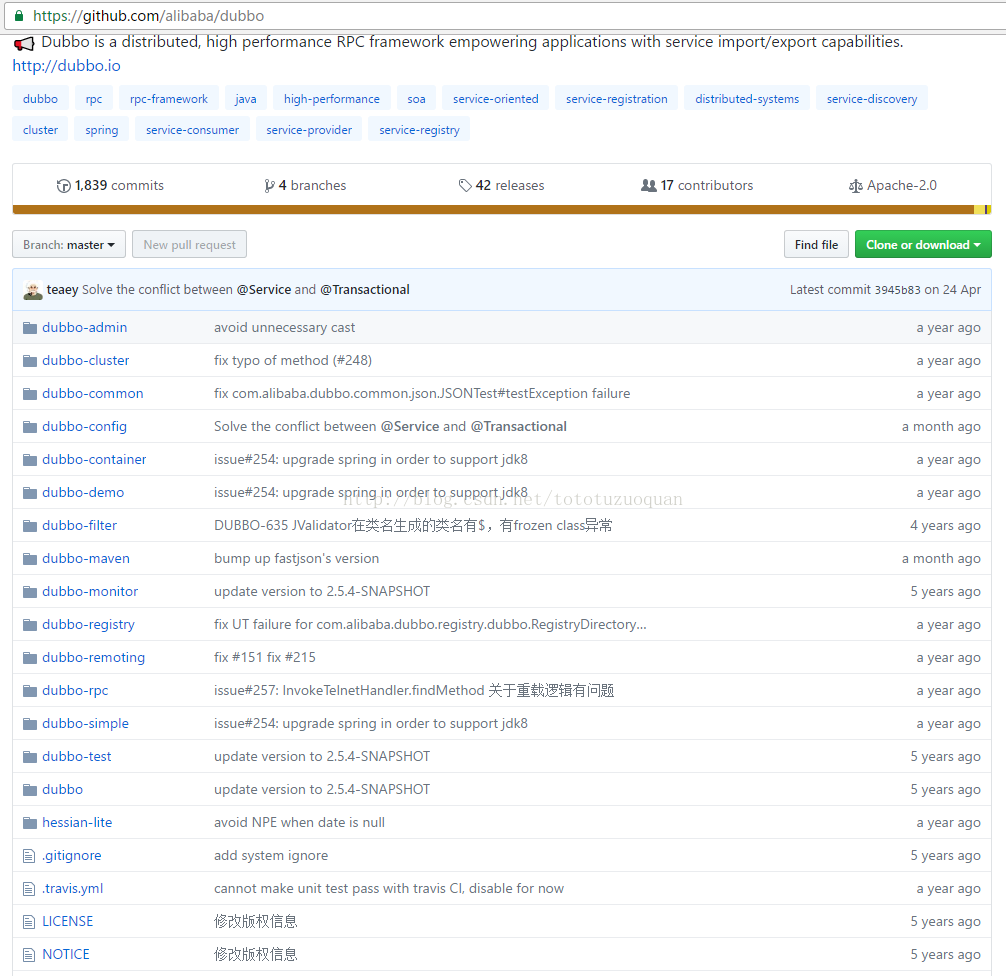Click folder icon of dubbo-common

[x=30, y=394]
